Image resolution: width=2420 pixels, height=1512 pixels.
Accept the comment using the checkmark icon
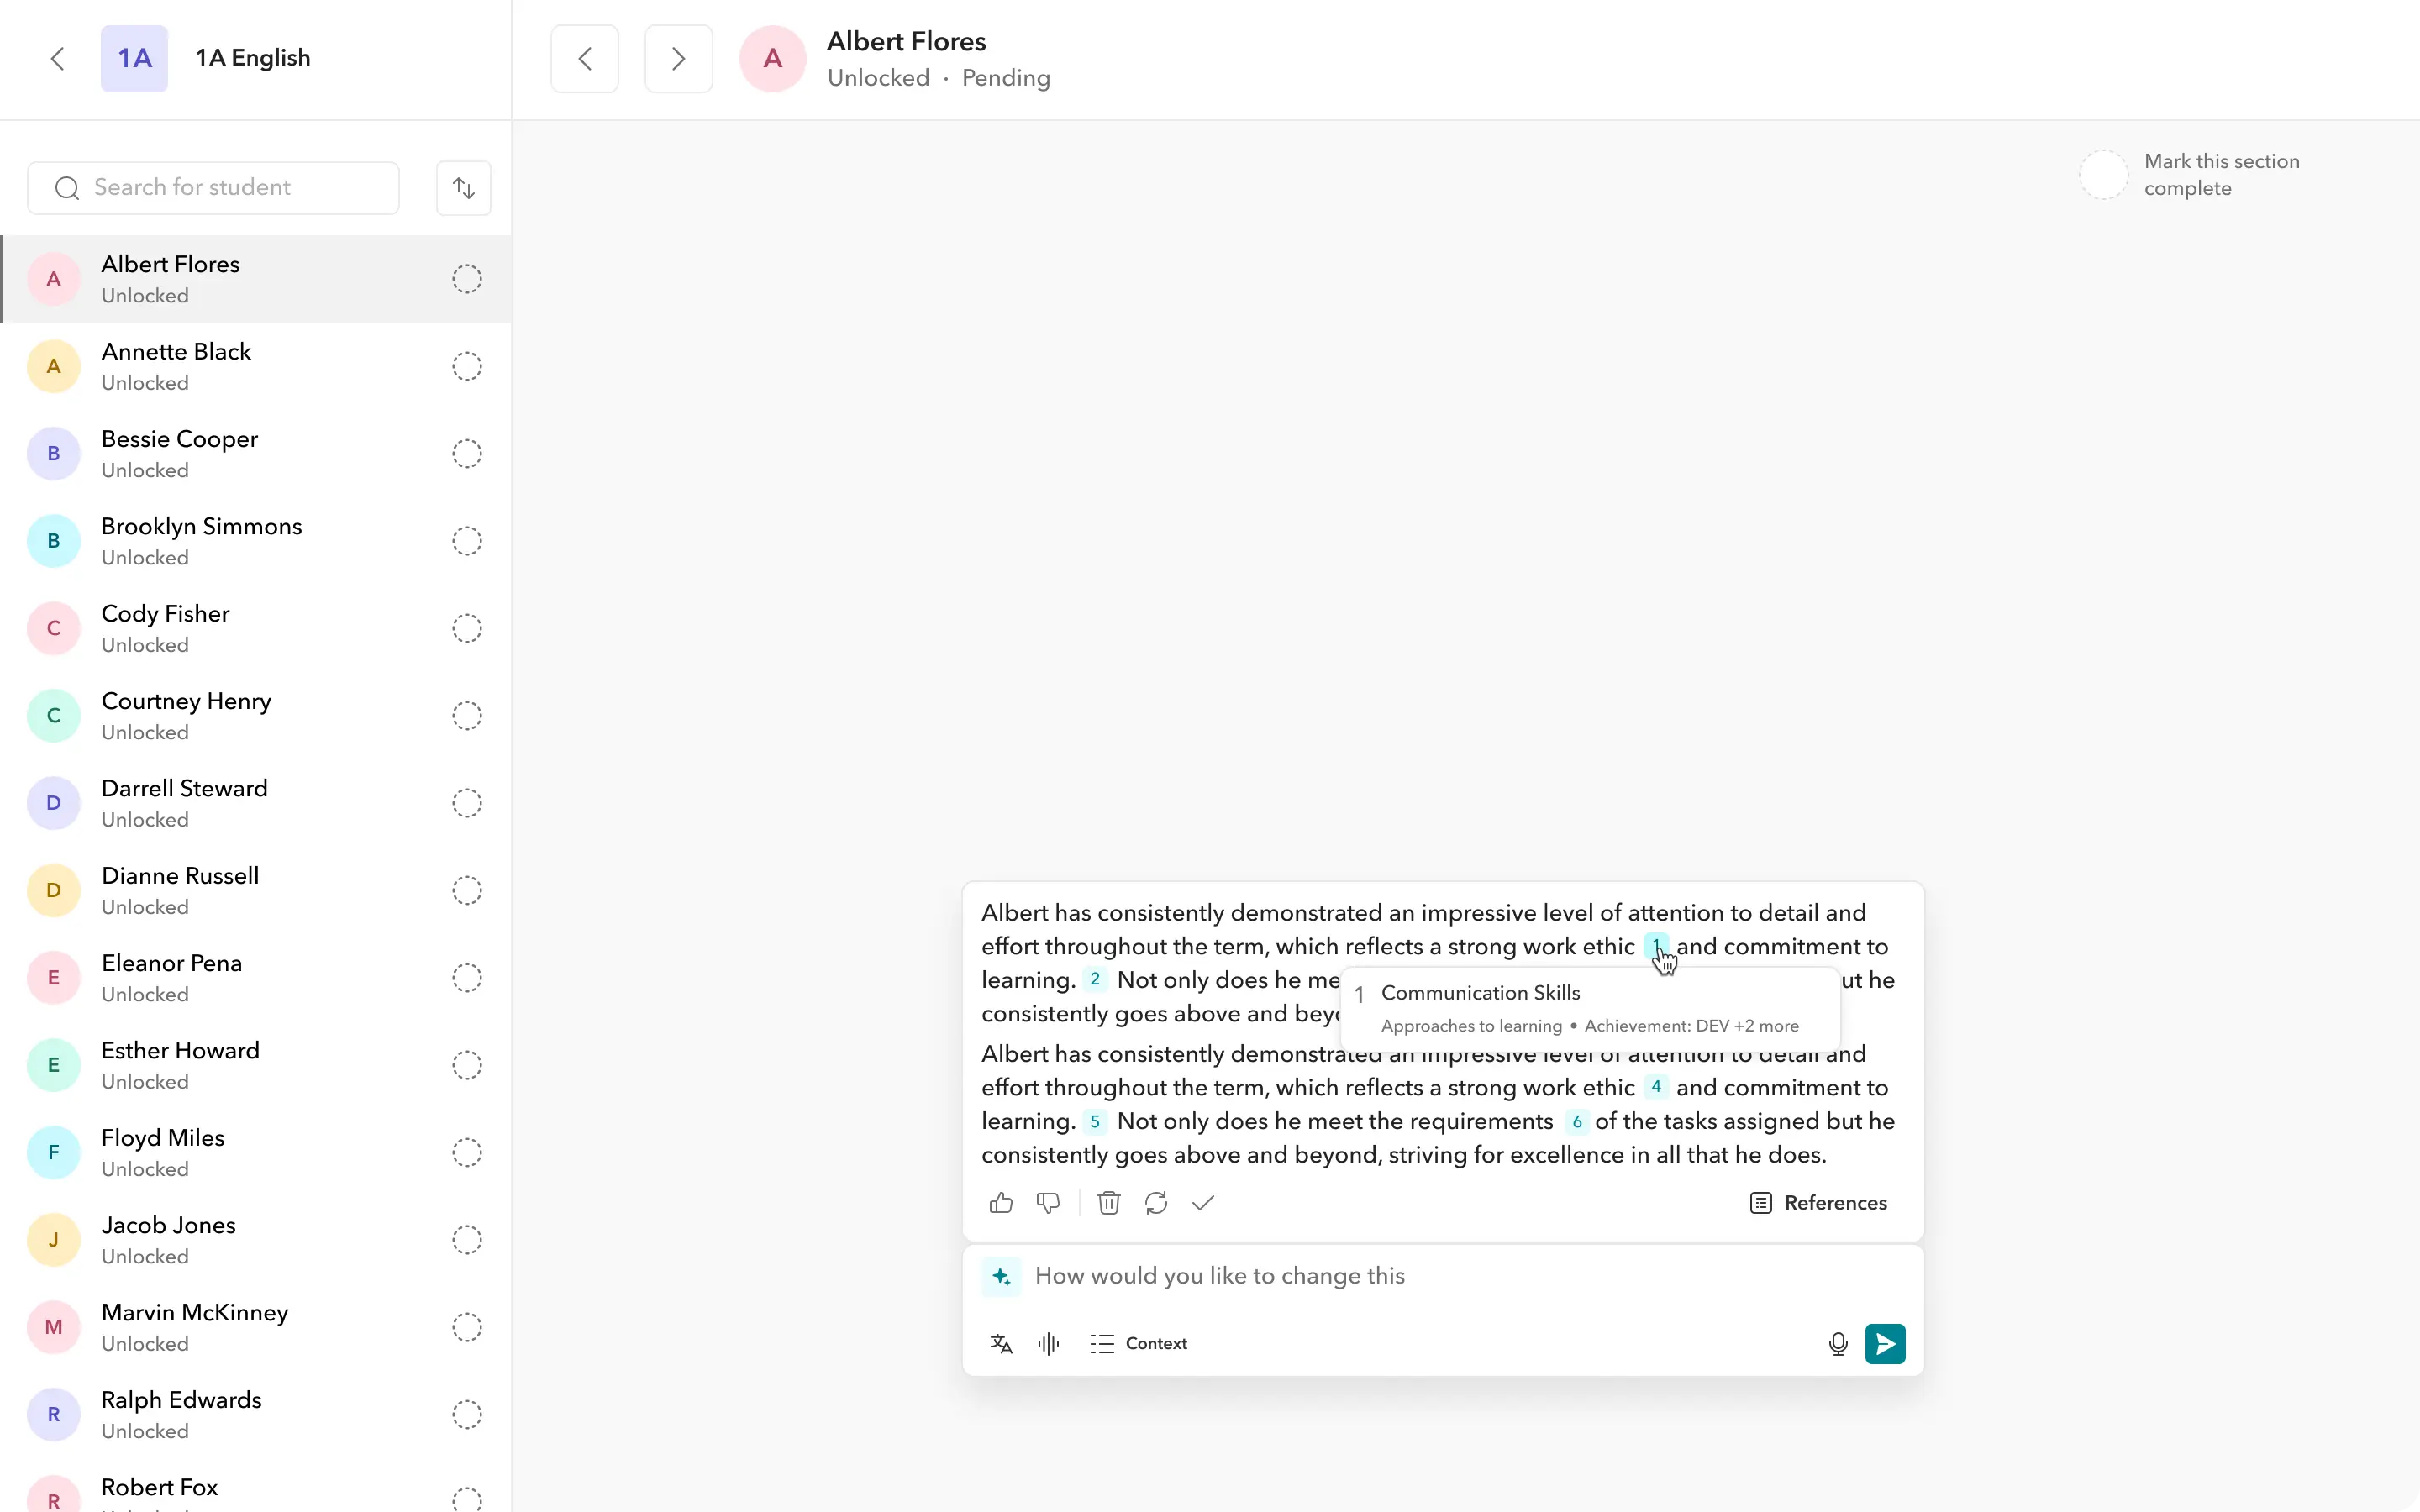pos(1202,1203)
